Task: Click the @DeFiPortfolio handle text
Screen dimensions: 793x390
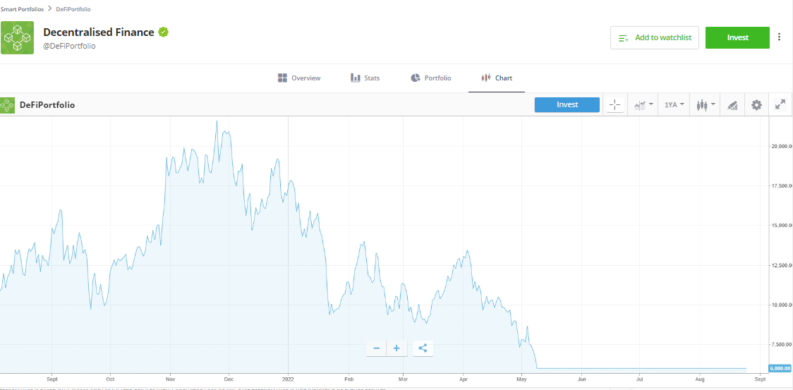Action: (69, 46)
